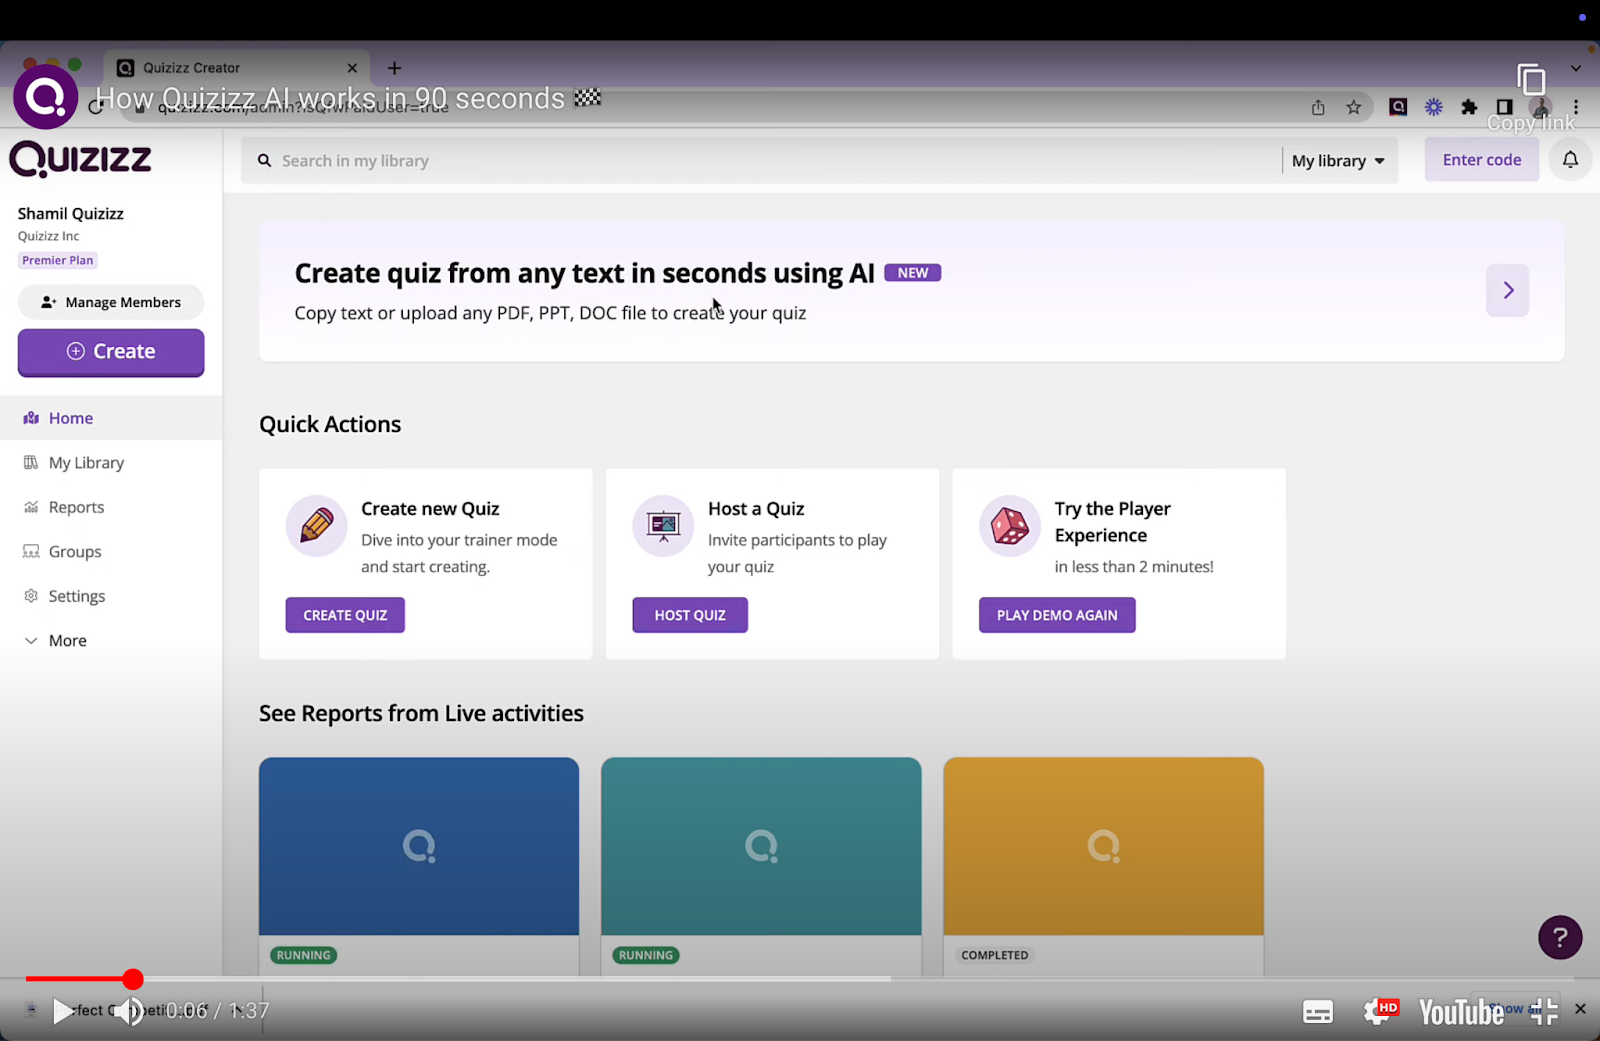
Task: Click the Quizizz logo
Action: pos(80,158)
